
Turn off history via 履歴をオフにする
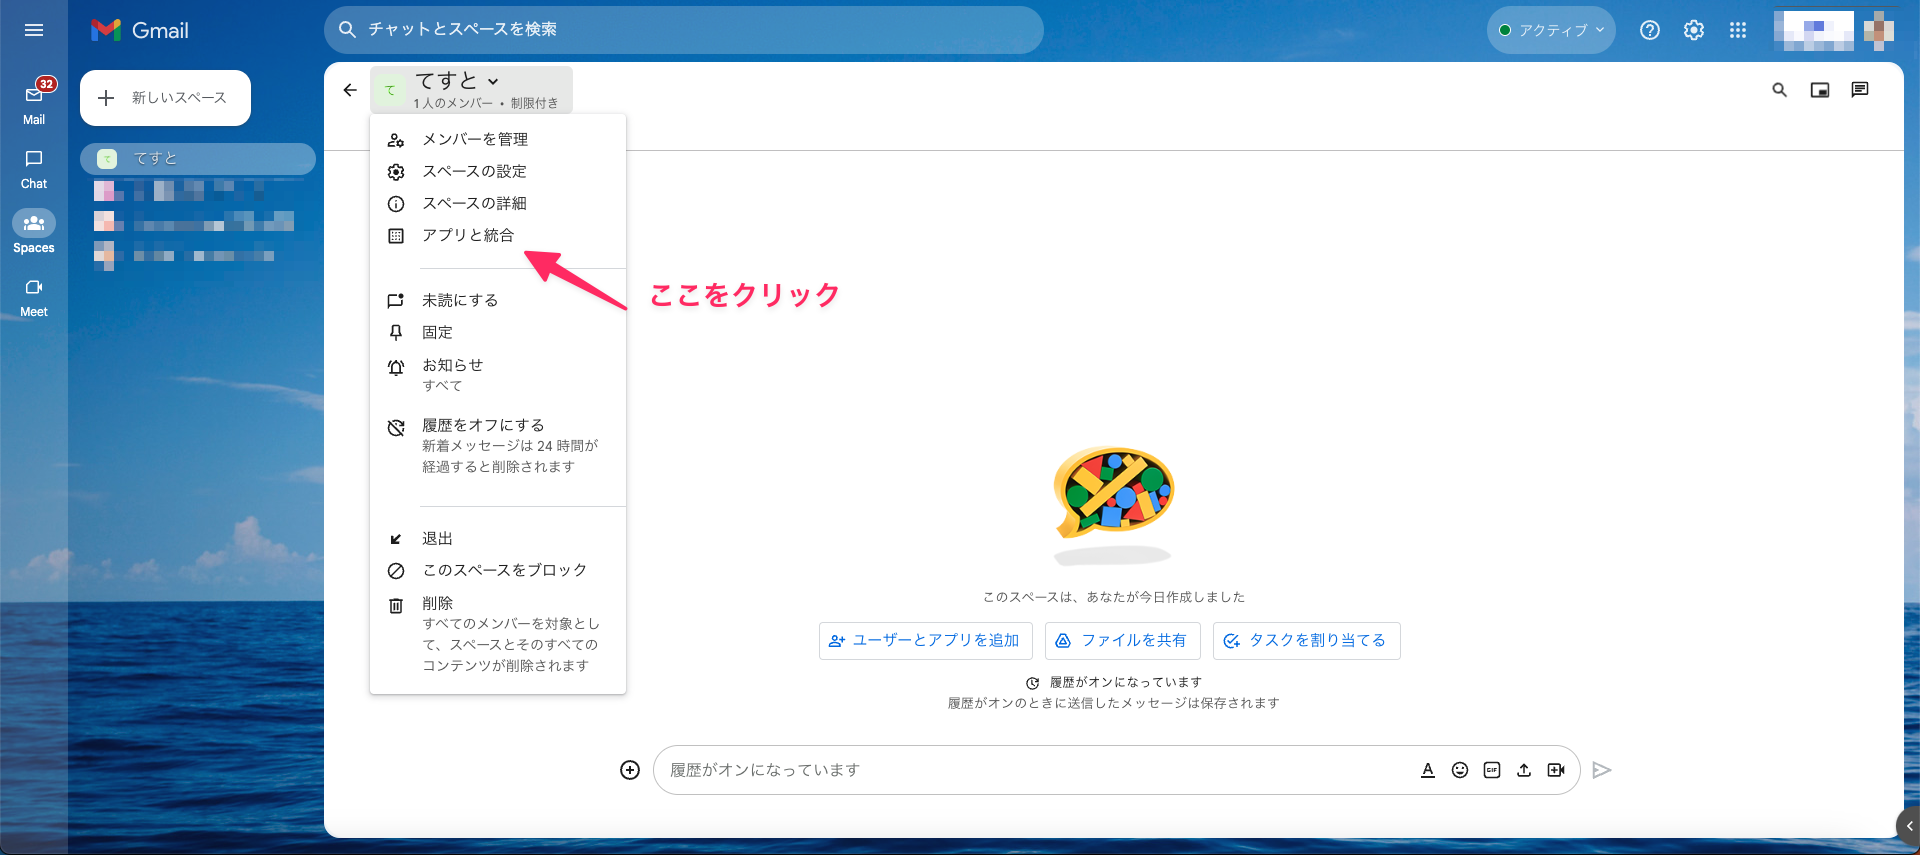click(x=483, y=426)
